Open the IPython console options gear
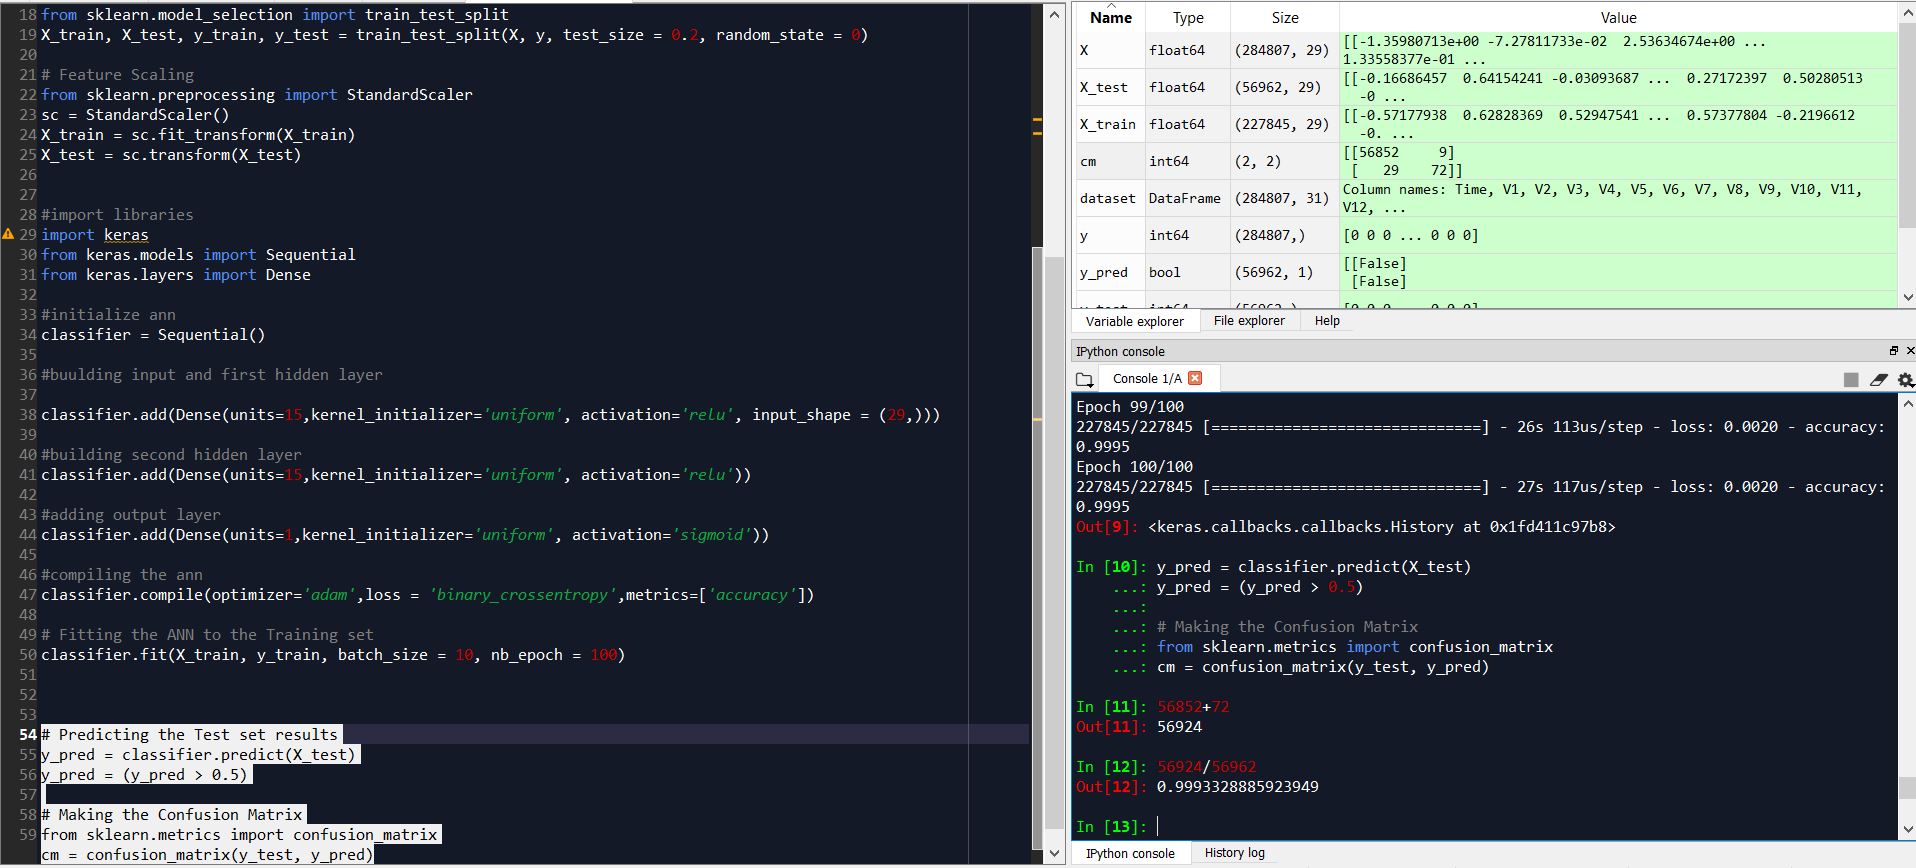Viewport: 1916px width, 868px height. click(1905, 380)
